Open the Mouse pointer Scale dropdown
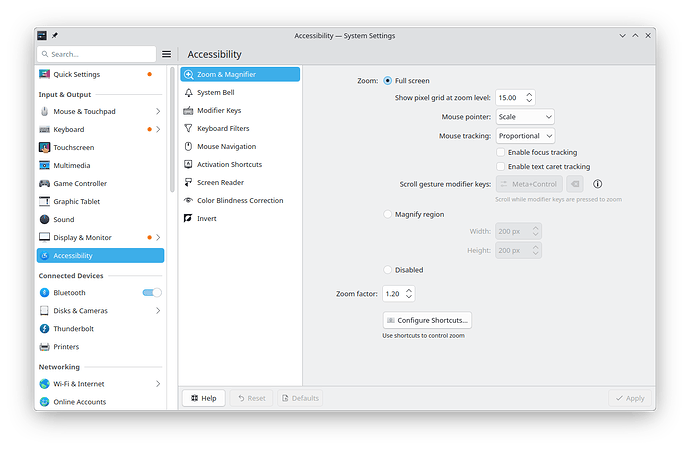Viewport: 690px width, 451px height. point(525,116)
